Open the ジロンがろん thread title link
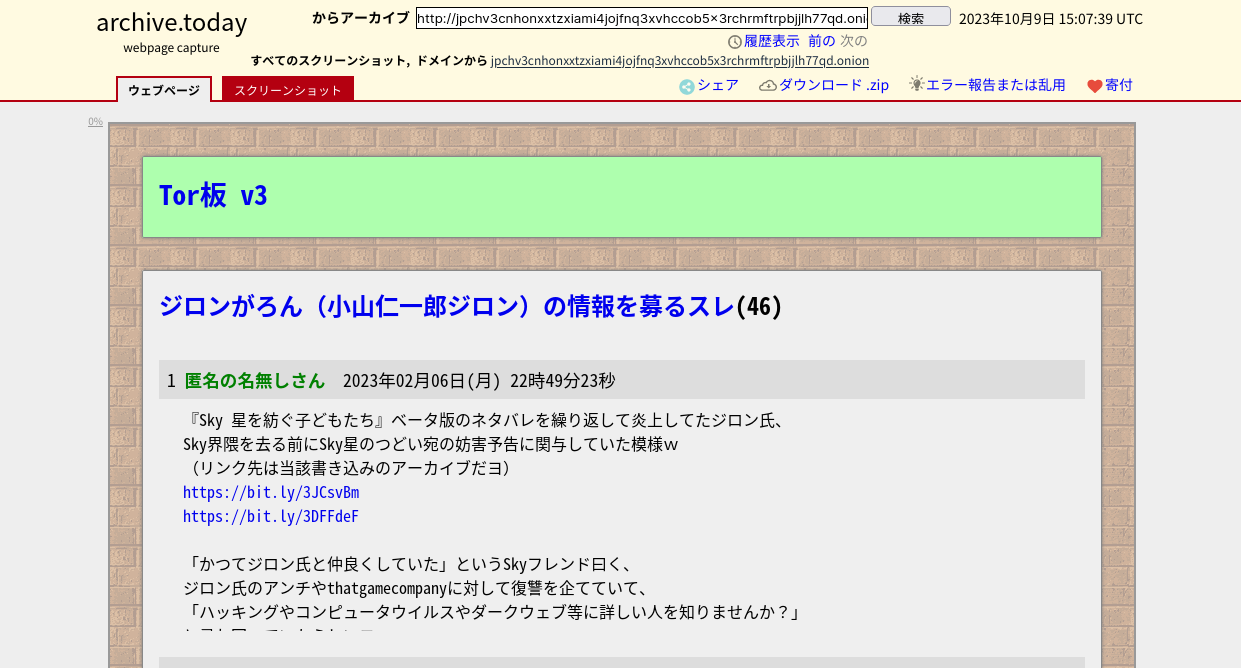Screen dimensions: 1241x668 [x=446, y=306]
